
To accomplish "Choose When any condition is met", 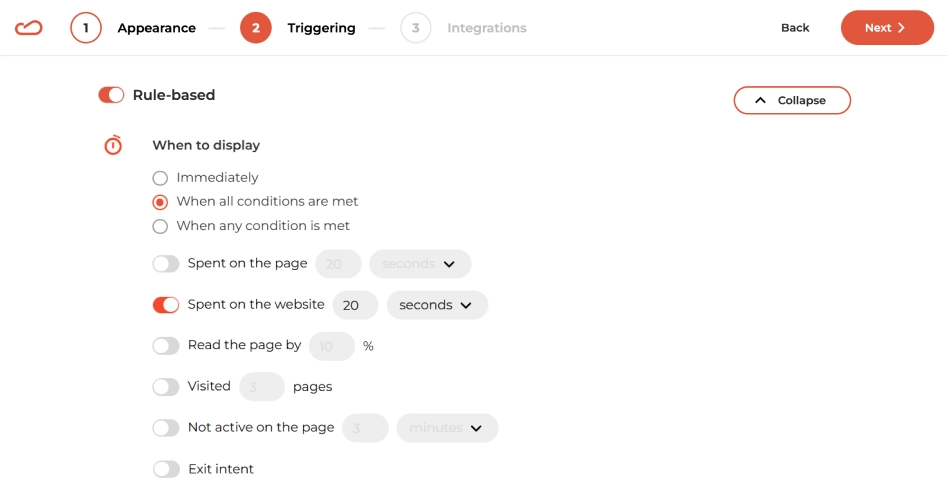I will [x=160, y=226].
